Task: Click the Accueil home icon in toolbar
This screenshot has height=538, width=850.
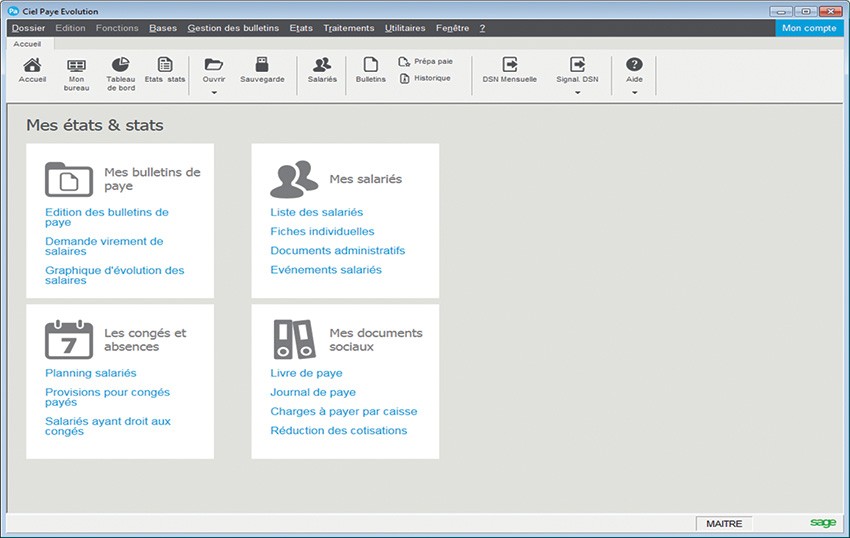Action: click(x=32, y=69)
